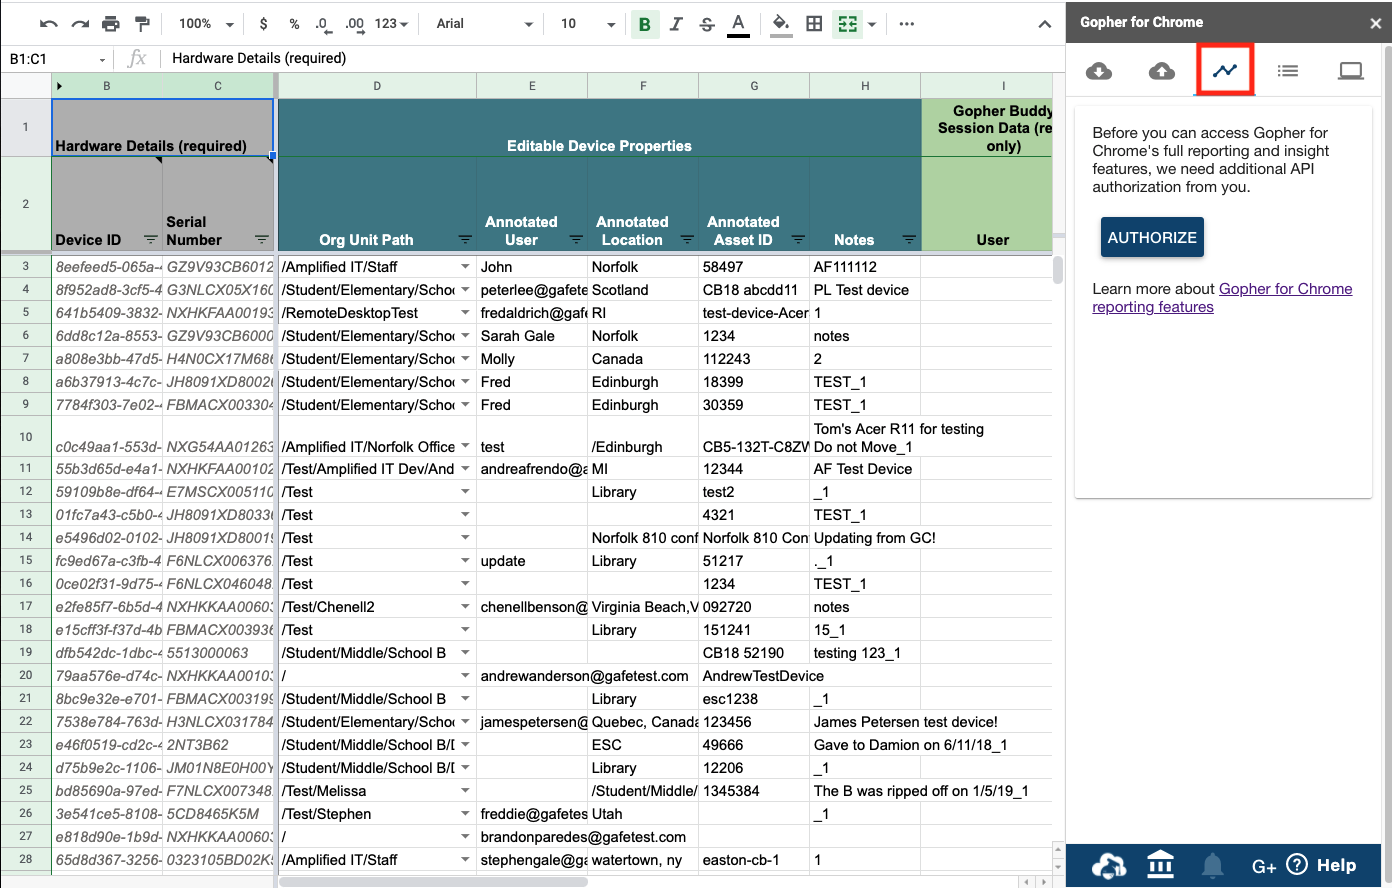
Task: Open the 100% zoom dropdown
Action: click(206, 24)
